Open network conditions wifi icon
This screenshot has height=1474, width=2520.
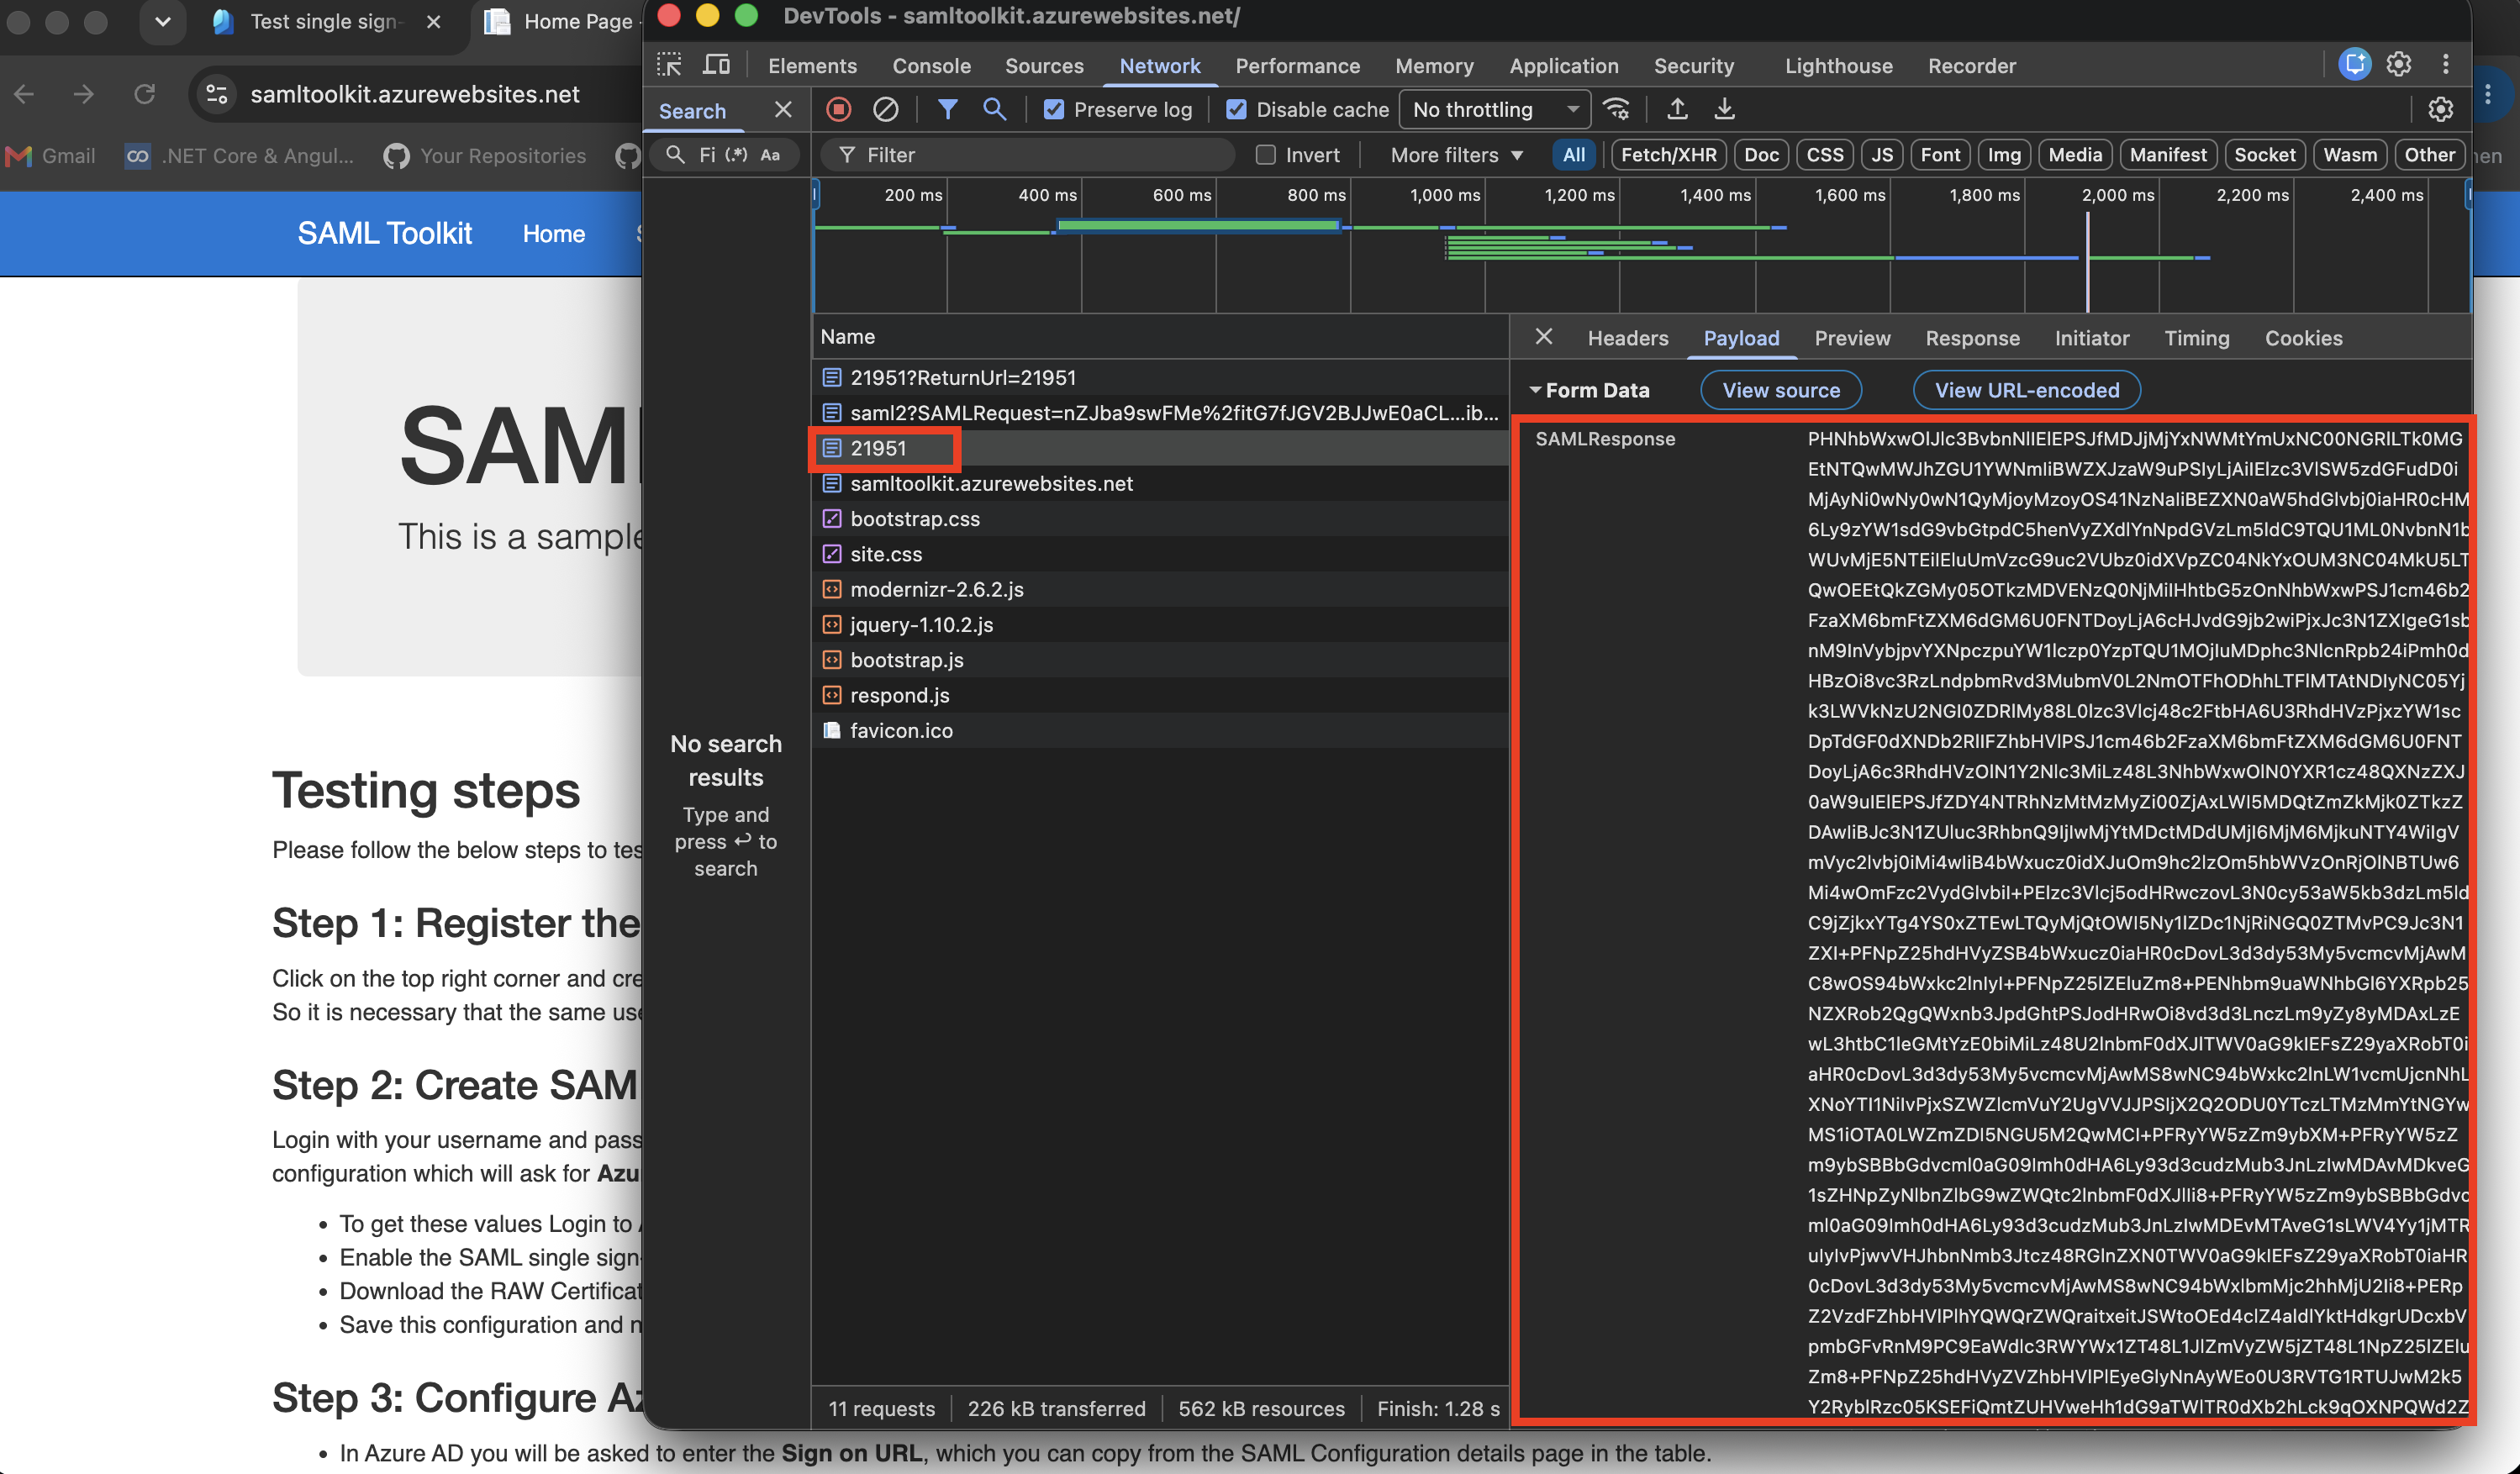(x=1617, y=109)
